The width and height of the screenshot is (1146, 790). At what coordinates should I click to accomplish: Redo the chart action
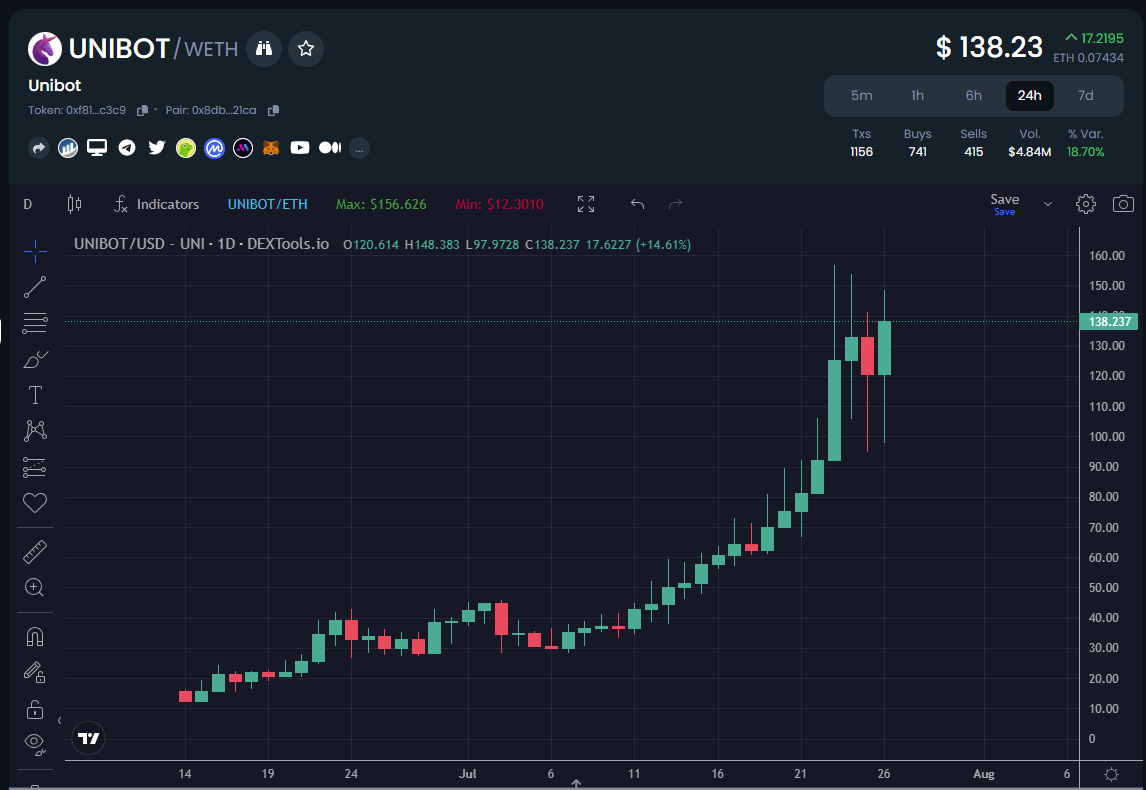click(x=675, y=204)
